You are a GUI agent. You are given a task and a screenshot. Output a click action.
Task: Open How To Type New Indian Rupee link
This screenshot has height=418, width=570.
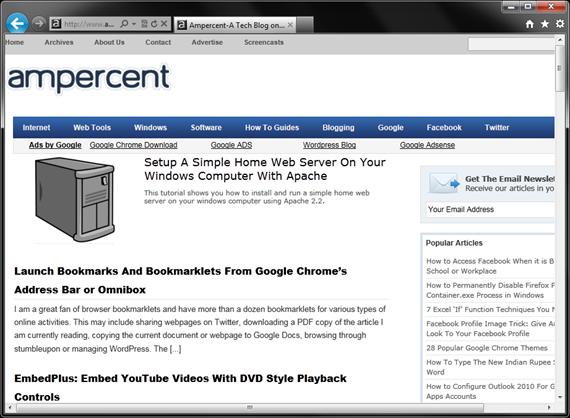[490, 367]
